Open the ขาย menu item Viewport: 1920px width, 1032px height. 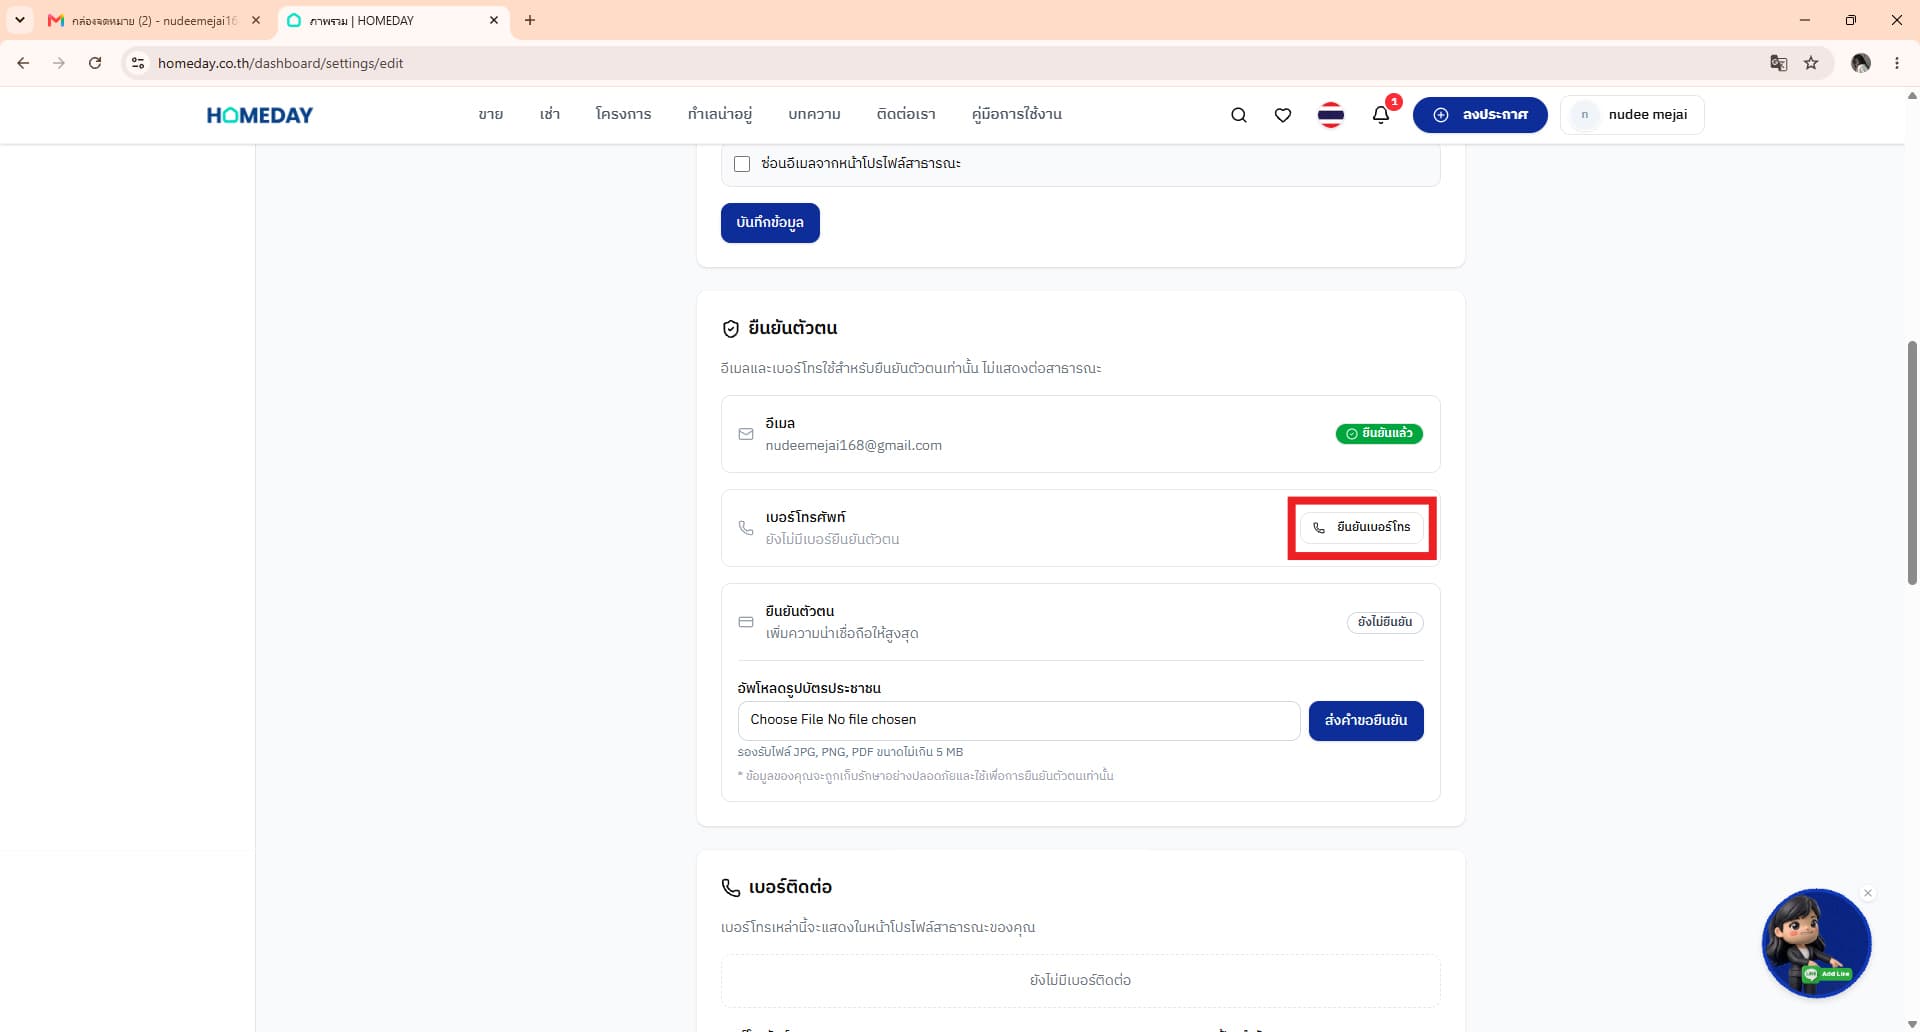[490, 114]
